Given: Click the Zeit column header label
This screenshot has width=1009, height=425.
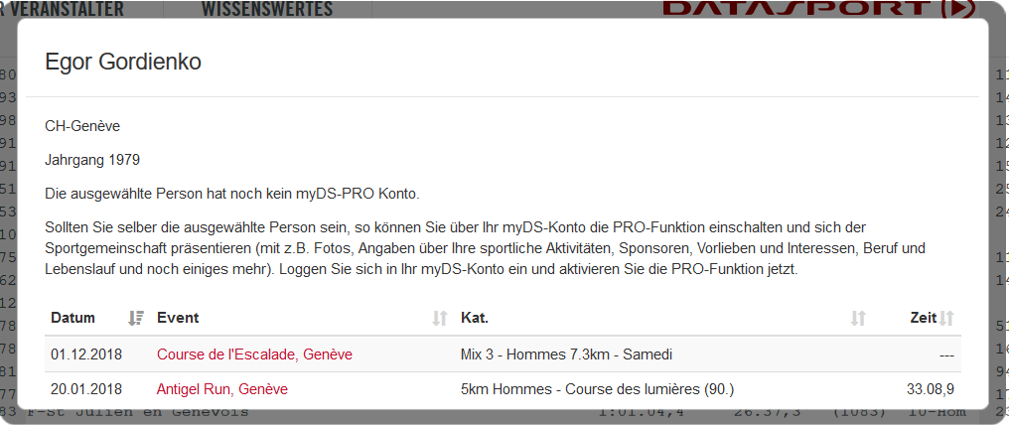Looking at the screenshot, I should pyautogui.click(x=923, y=317).
